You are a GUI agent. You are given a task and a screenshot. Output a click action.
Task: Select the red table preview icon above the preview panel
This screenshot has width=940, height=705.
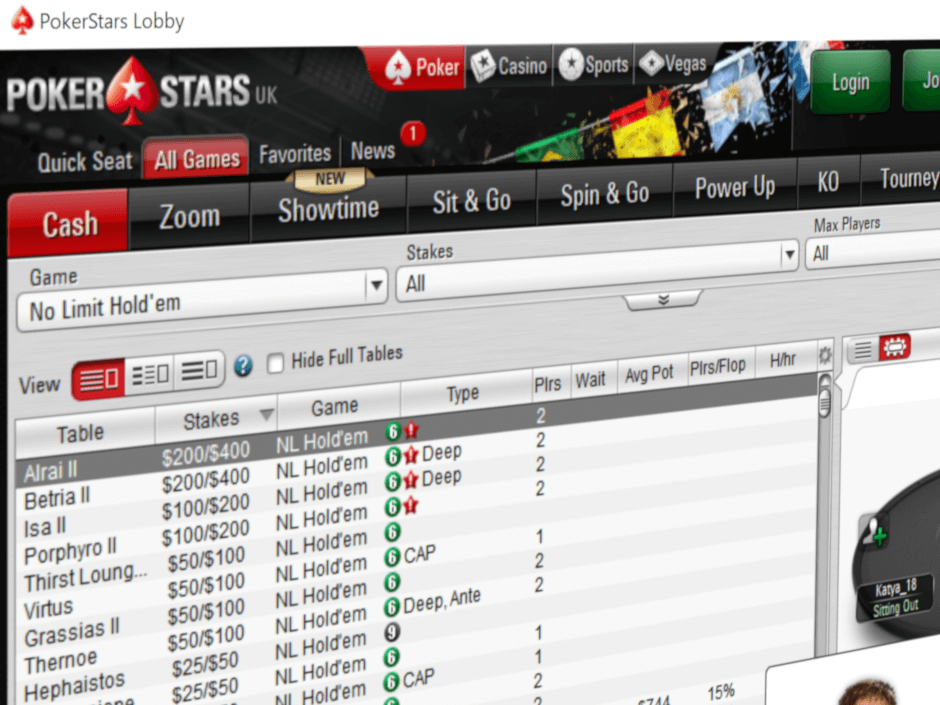[x=894, y=348]
